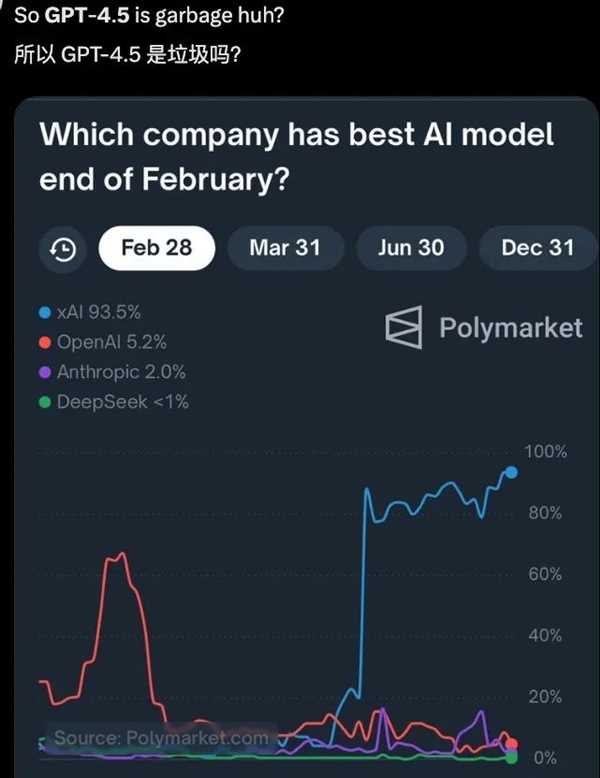Click the green endpoint marker on the chart
This screenshot has width=600, height=778.
point(512,758)
